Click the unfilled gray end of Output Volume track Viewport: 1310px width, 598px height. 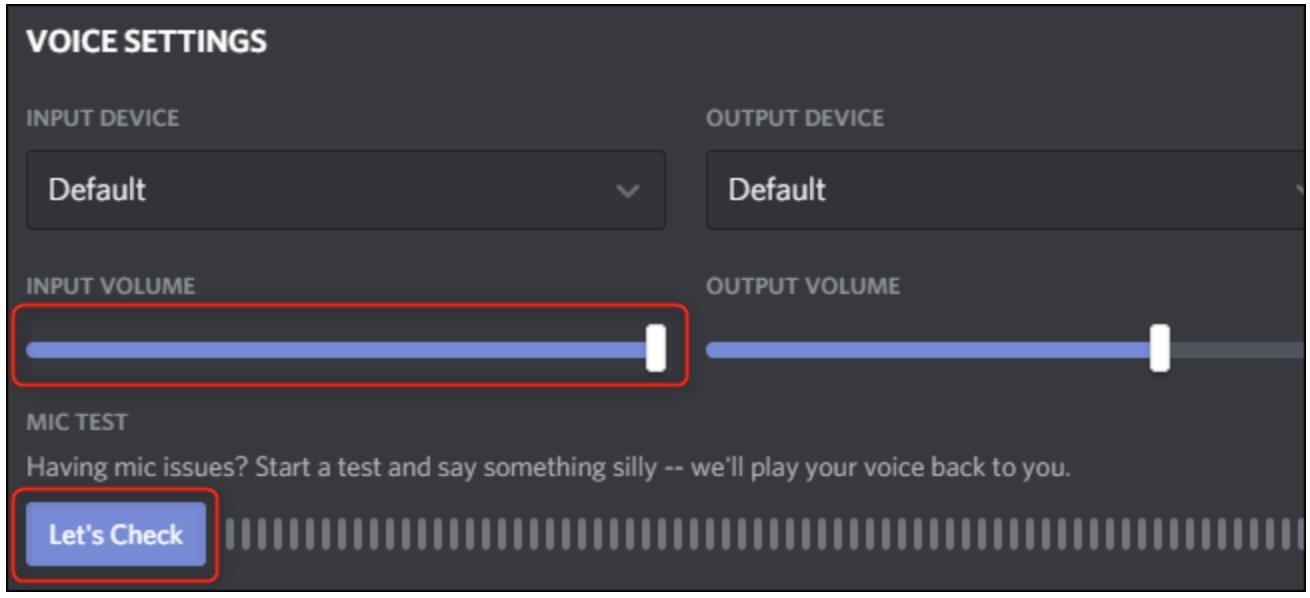tap(1240, 350)
